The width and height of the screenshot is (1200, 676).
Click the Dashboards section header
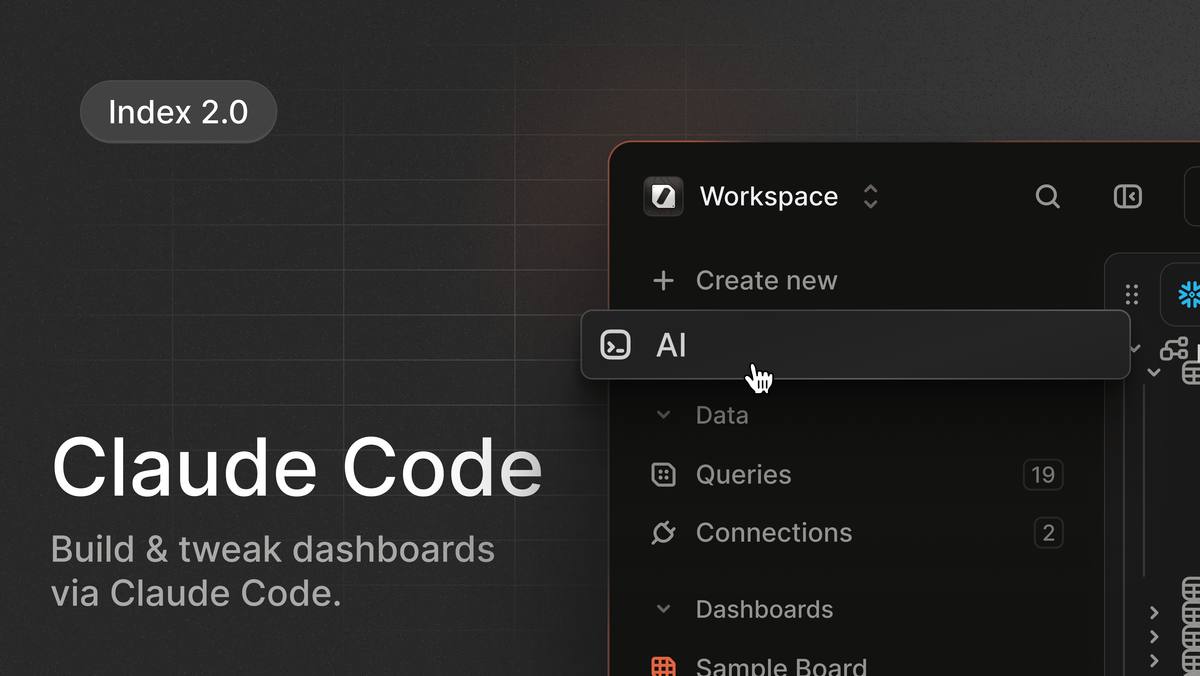tap(764, 609)
